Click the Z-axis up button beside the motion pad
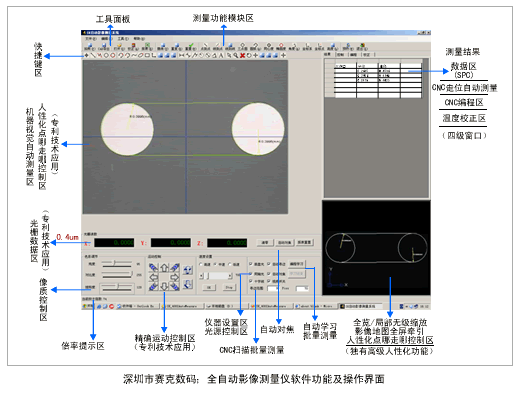 (x=188, y=270)
